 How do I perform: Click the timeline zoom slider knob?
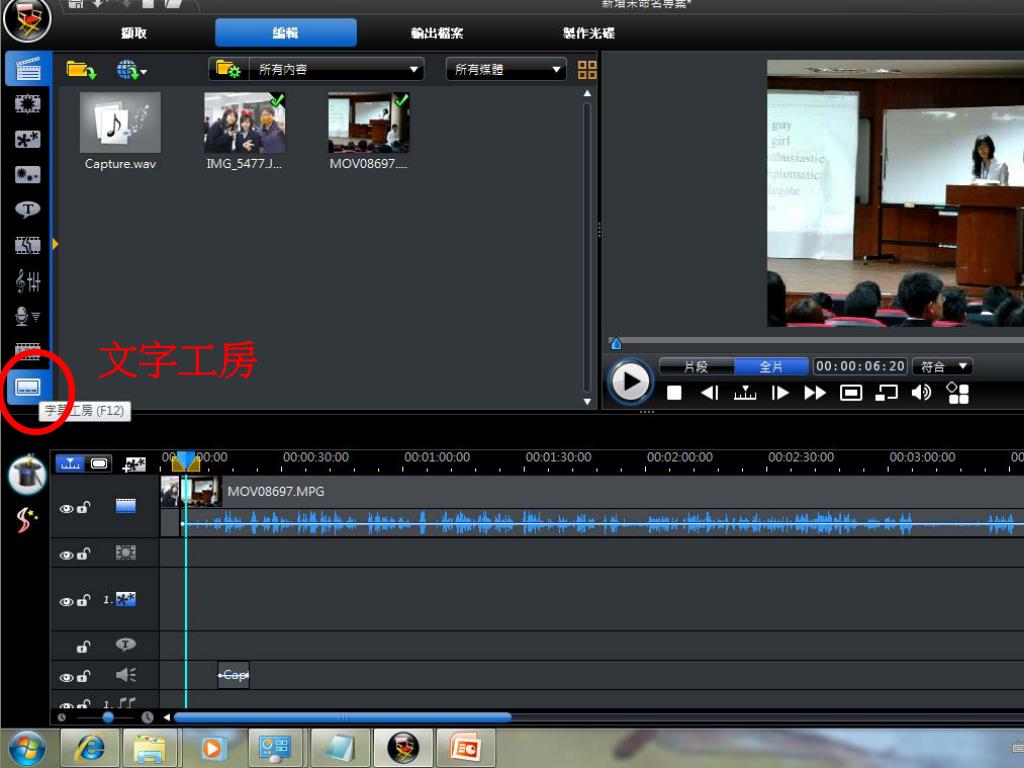coord(108,717)
